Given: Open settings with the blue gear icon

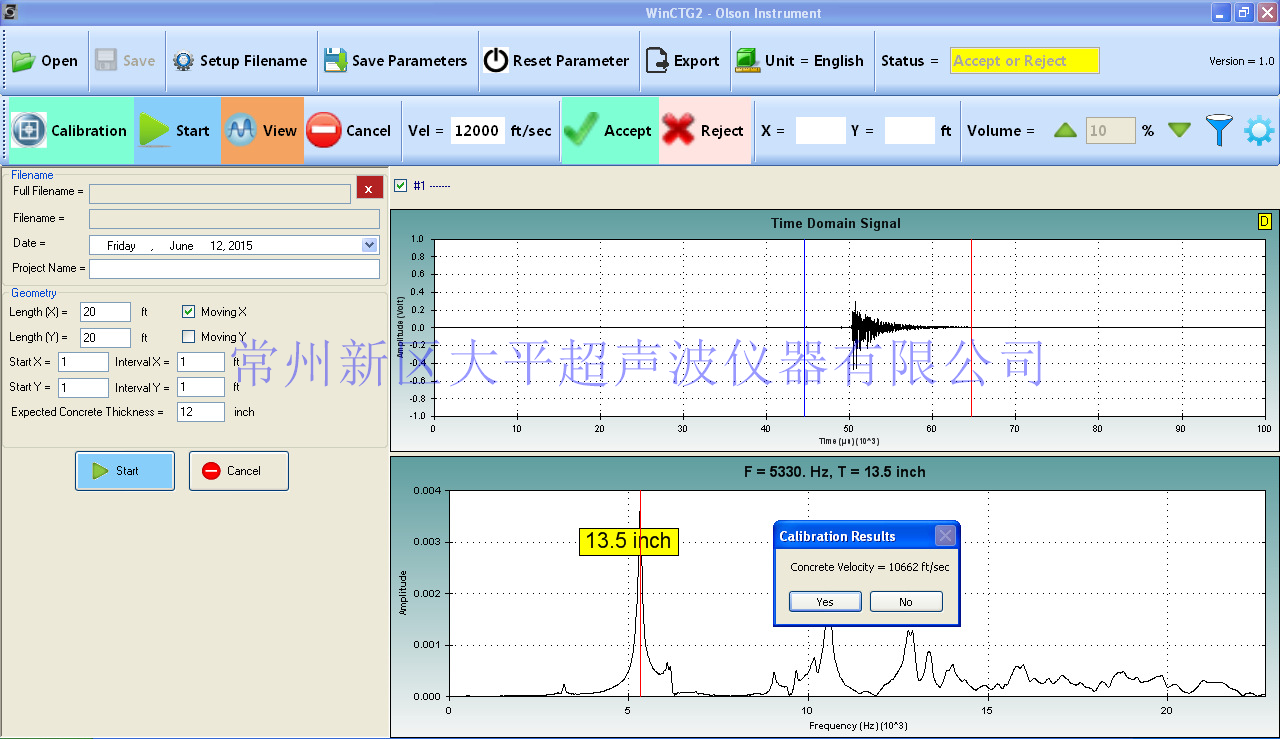Looking at the screenshot, I should (1258, 130).
